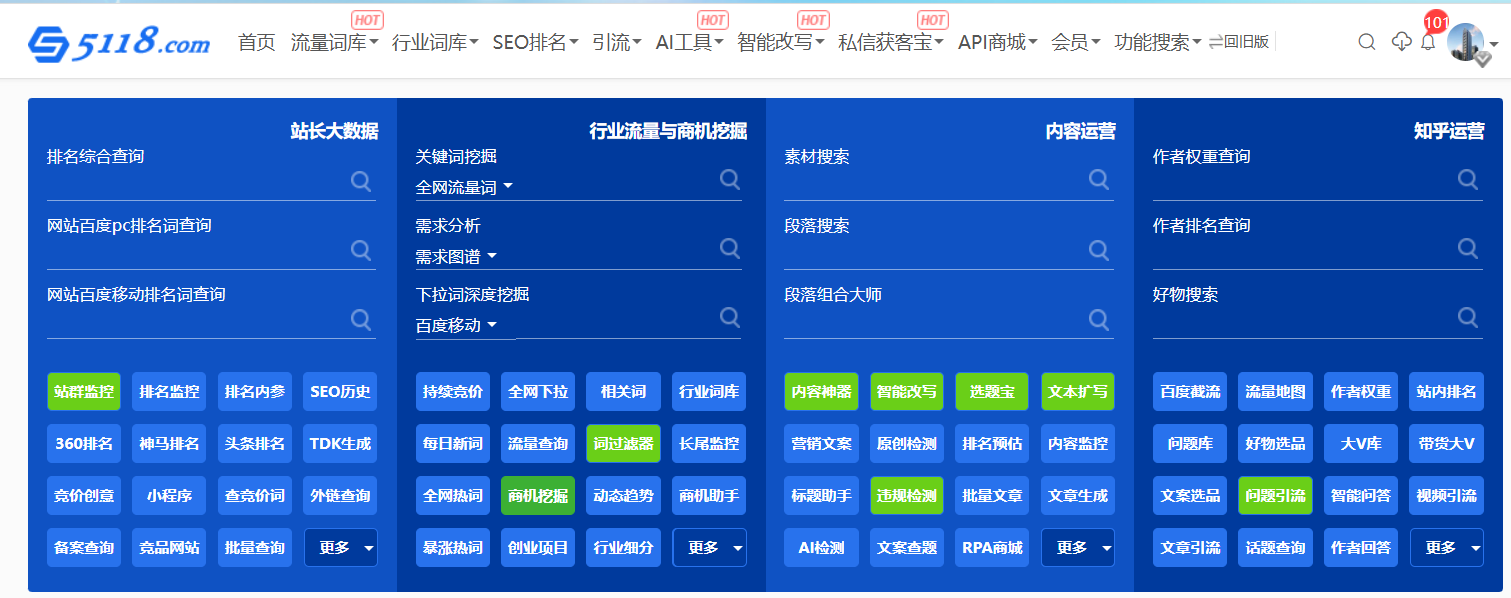Click search icon beside 关键词挖掘
Screen dimensions: 1511x598
pyautogui.click(x=730, y=179)
